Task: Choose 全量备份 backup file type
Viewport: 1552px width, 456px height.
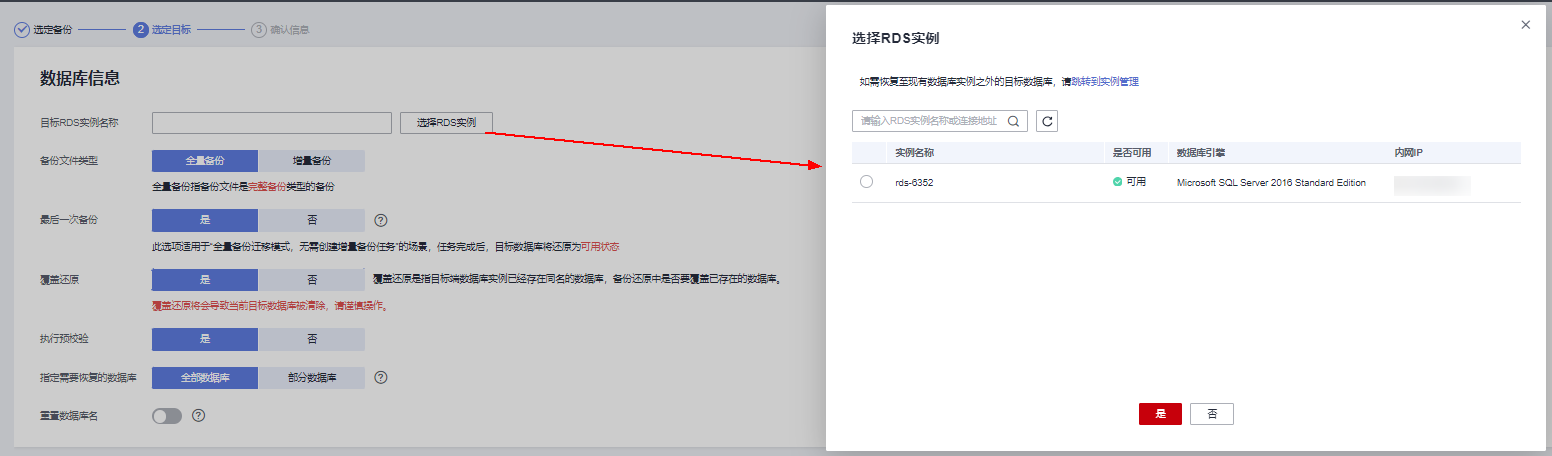Action: tap(205, 160)
